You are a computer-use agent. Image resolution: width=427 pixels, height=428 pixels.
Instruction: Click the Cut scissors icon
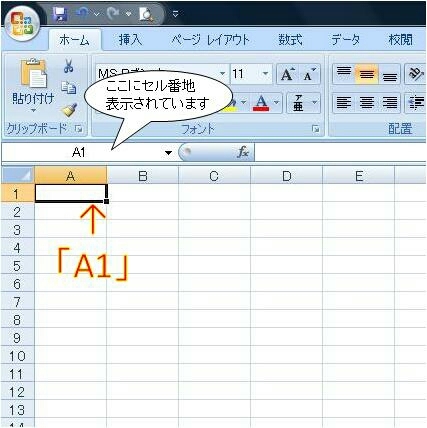coord(69,66)
